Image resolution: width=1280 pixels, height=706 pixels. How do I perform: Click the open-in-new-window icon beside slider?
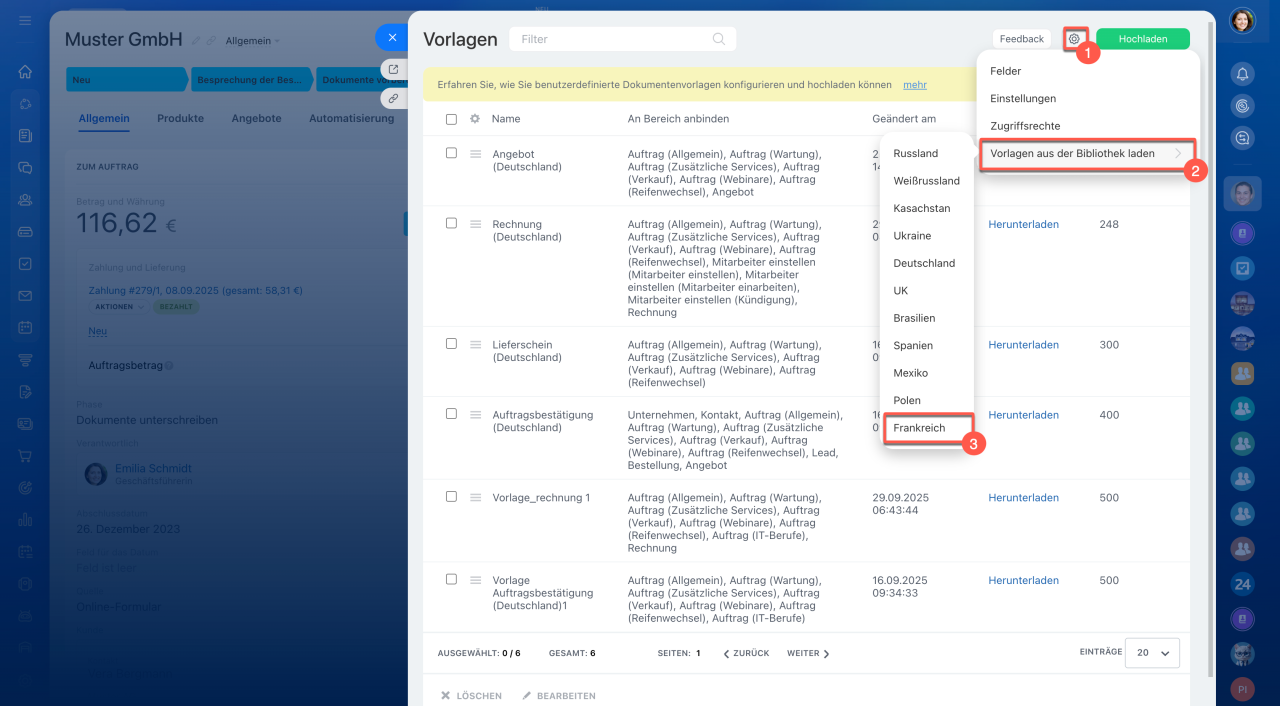point(393,69)
